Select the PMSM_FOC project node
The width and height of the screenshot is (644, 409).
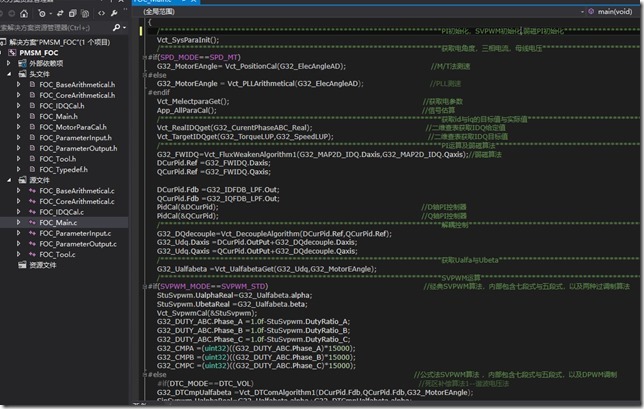[39, 53]
